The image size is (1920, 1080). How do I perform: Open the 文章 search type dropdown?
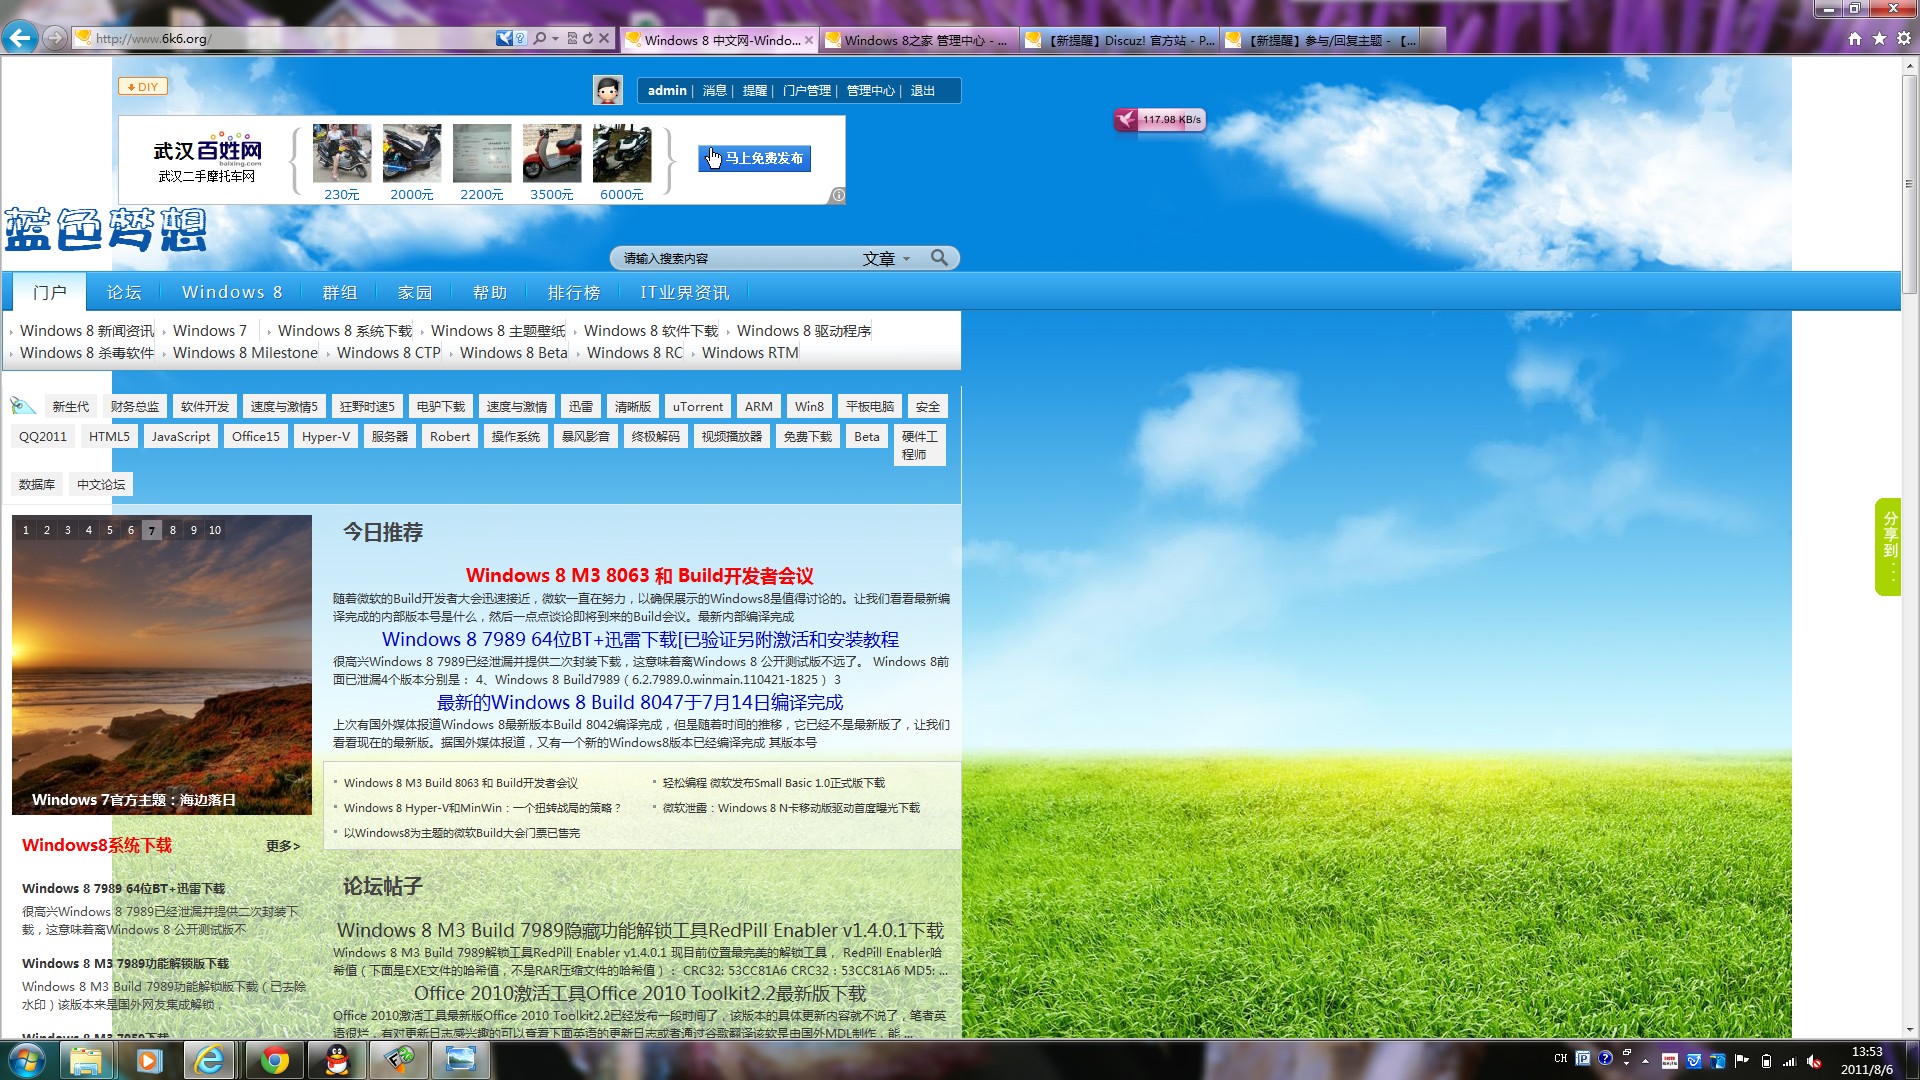(x=886, y=259)
